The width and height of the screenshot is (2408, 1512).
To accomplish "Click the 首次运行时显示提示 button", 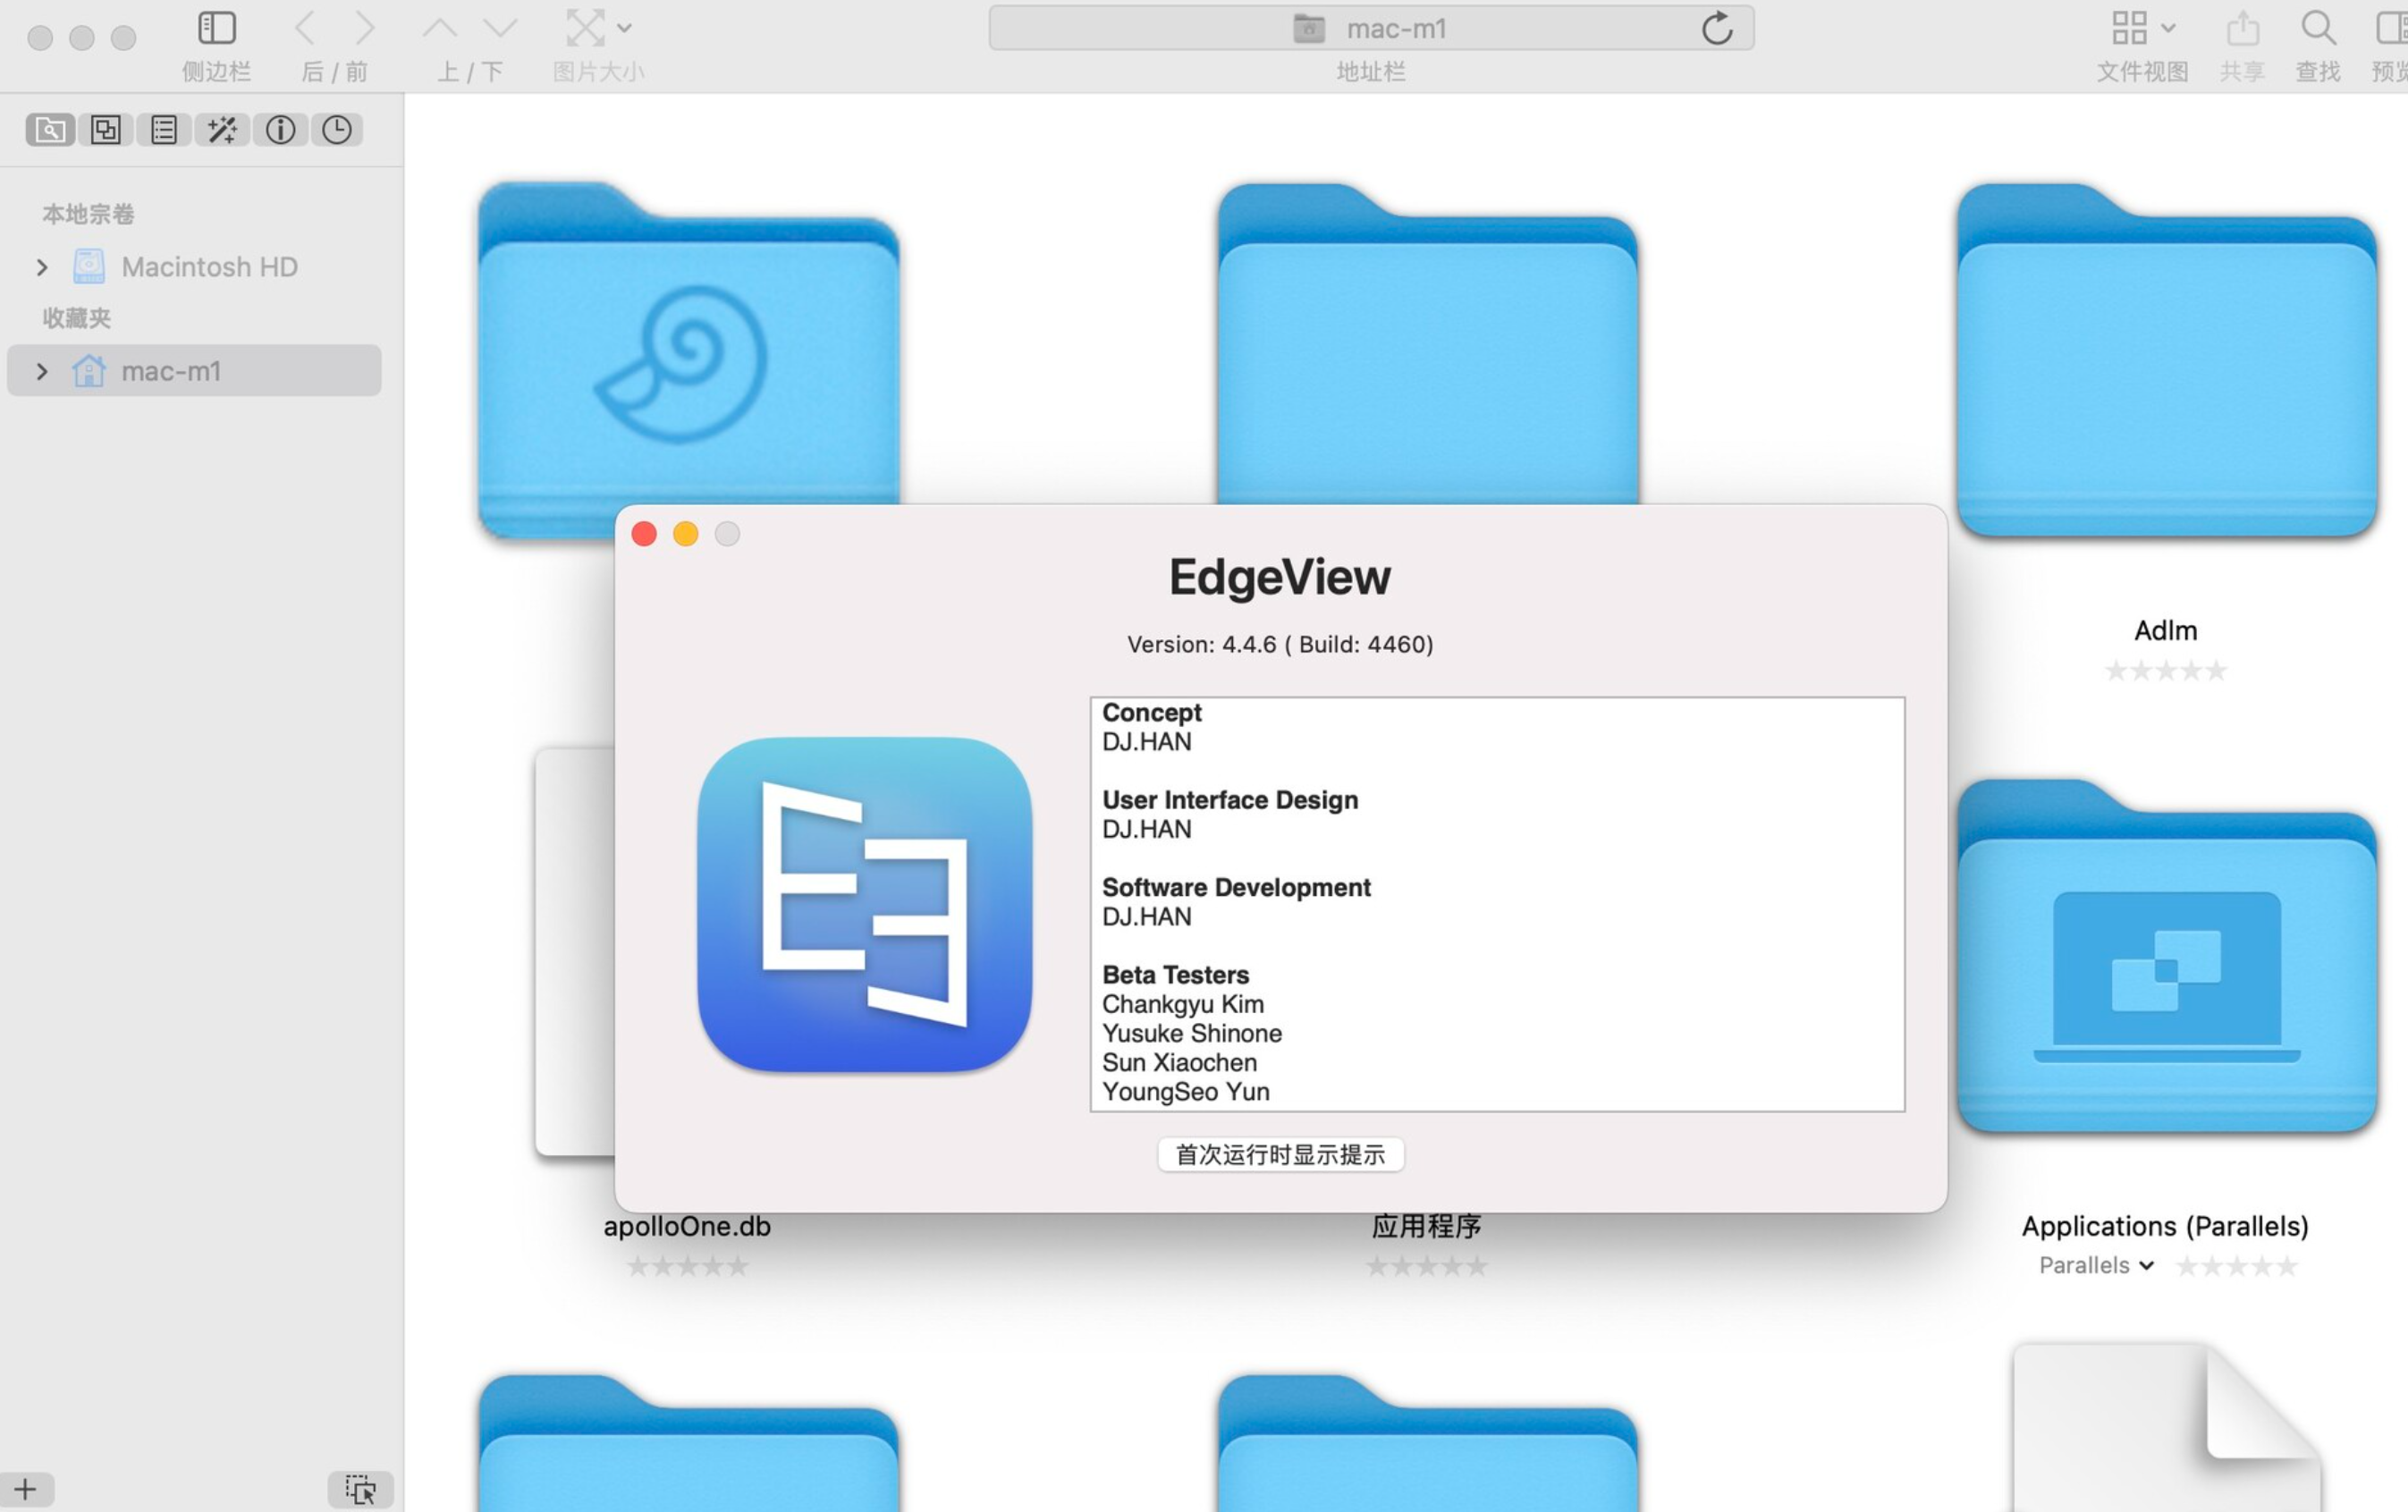I will tap(1281, 1155).
